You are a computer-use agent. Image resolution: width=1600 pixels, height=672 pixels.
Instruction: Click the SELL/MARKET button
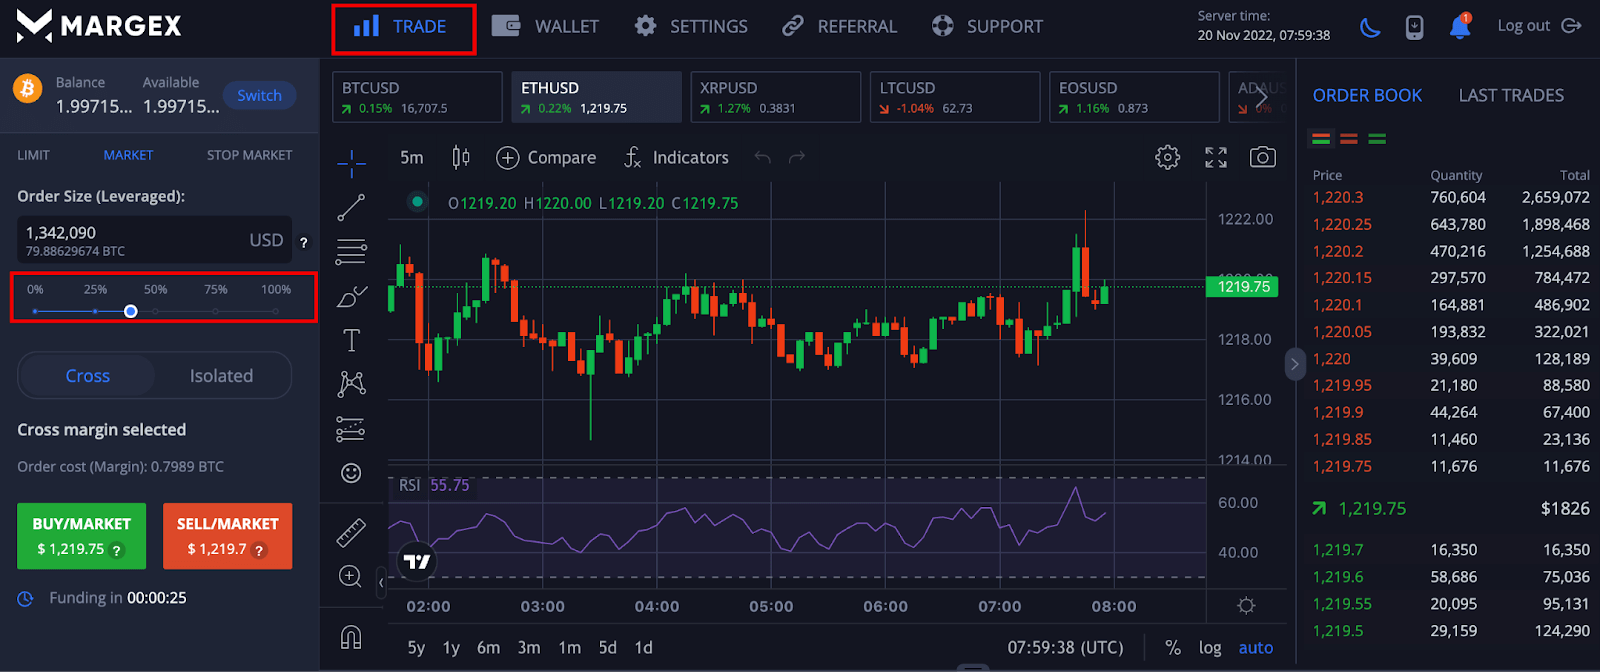(227, 536)
